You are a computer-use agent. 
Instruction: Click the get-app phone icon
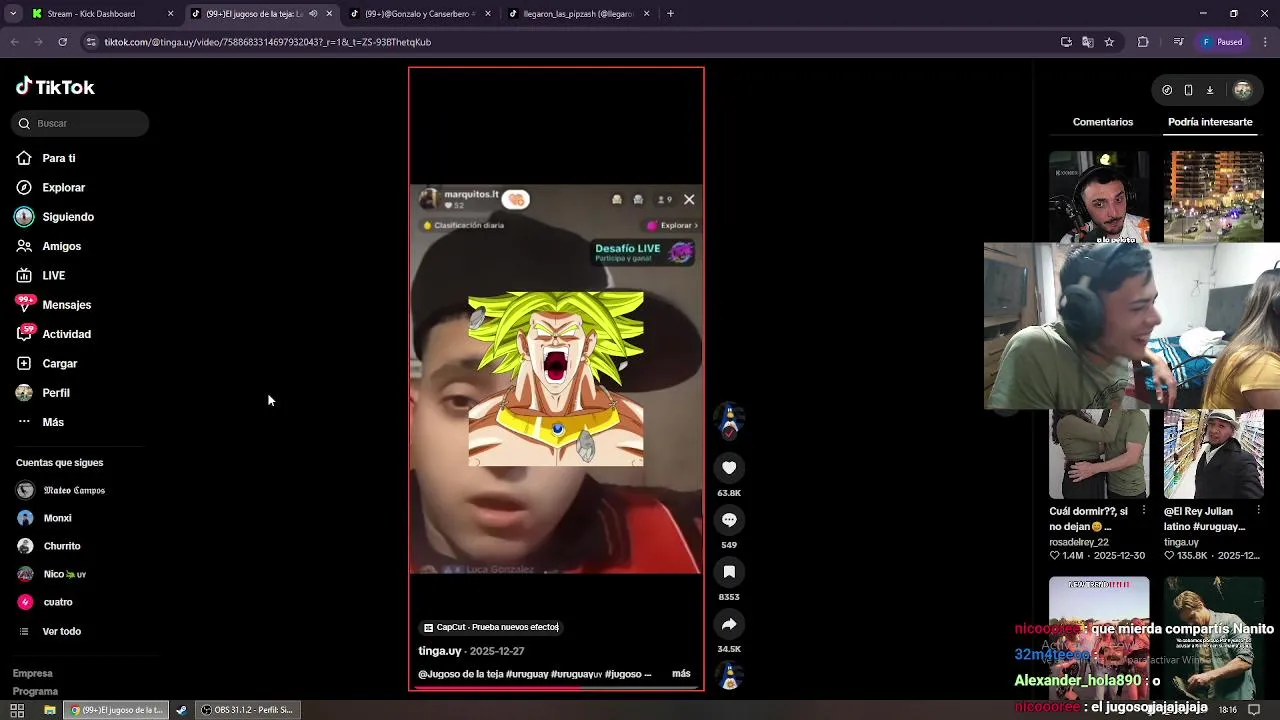1188,90
